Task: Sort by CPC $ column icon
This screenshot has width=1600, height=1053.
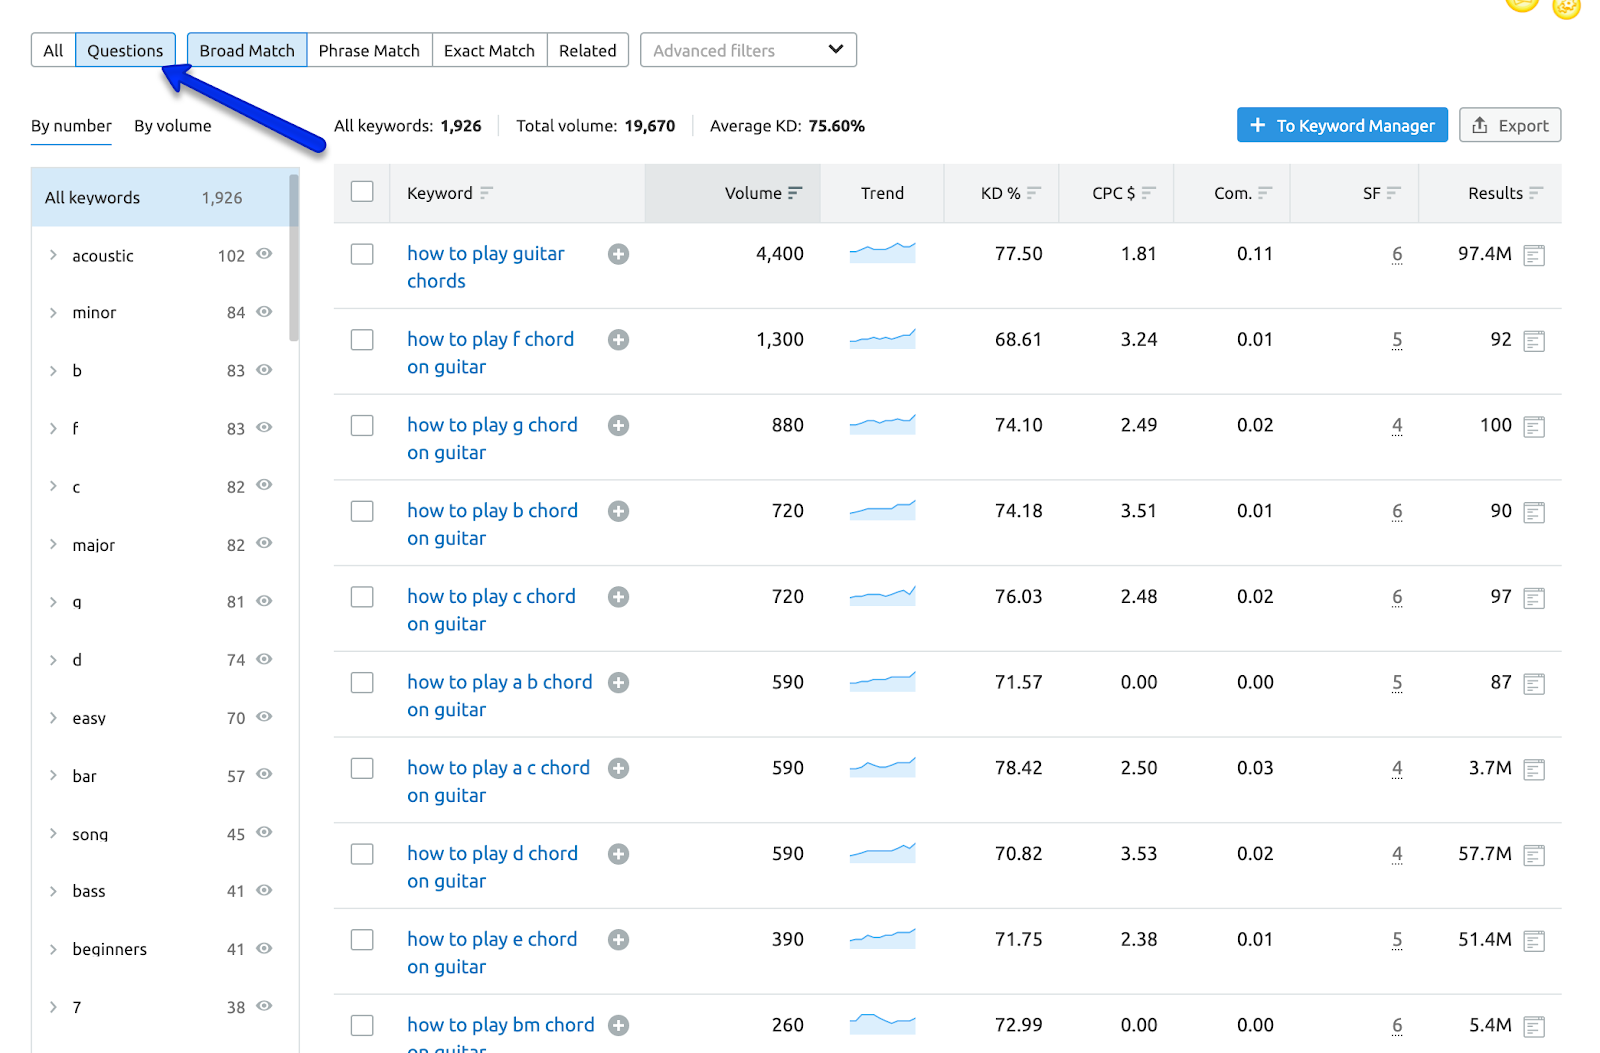Action: click(1148, 193)
